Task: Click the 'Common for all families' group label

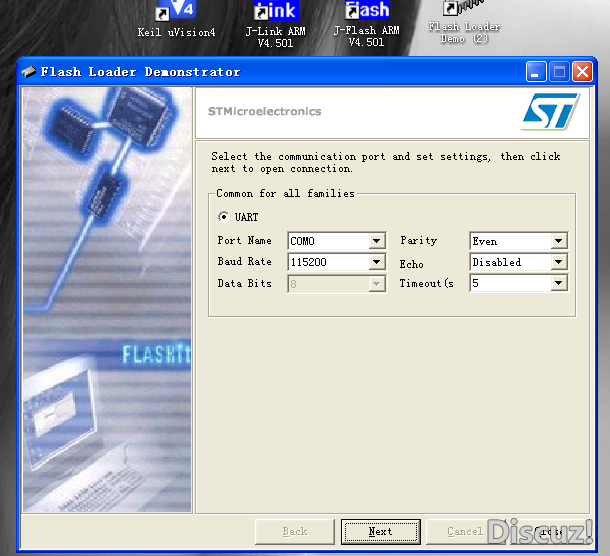Action: point(285,193)
